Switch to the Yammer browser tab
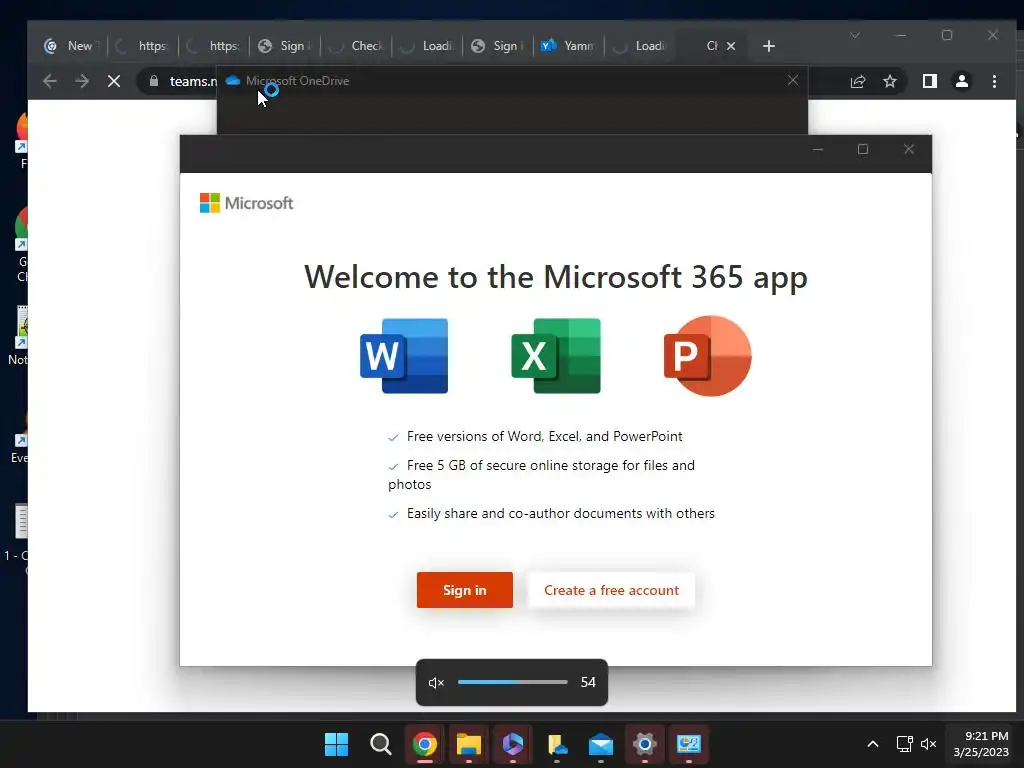 (x=569, y=46)
